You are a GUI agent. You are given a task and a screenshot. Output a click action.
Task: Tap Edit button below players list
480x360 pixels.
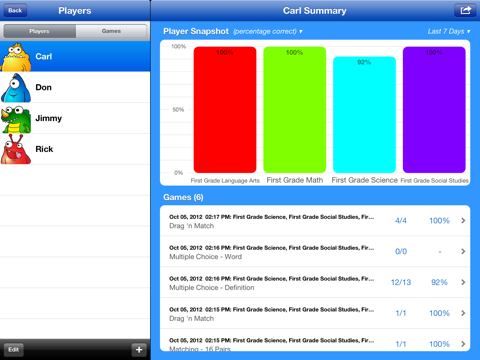click(x=14, y=349)
